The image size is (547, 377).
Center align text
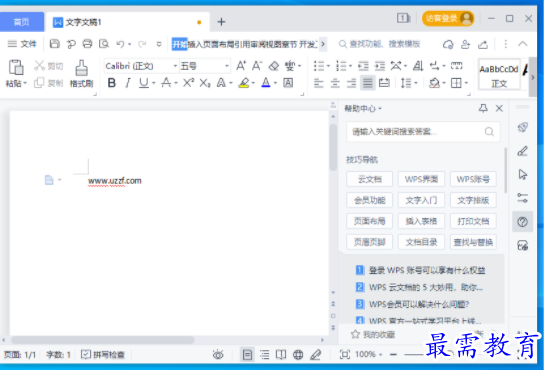tap(335, 83)
